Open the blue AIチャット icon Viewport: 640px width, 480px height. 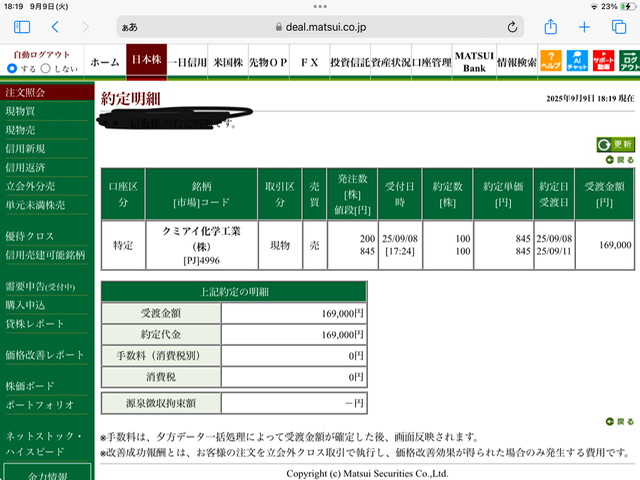pyautogui.click(x=577, y=61)
